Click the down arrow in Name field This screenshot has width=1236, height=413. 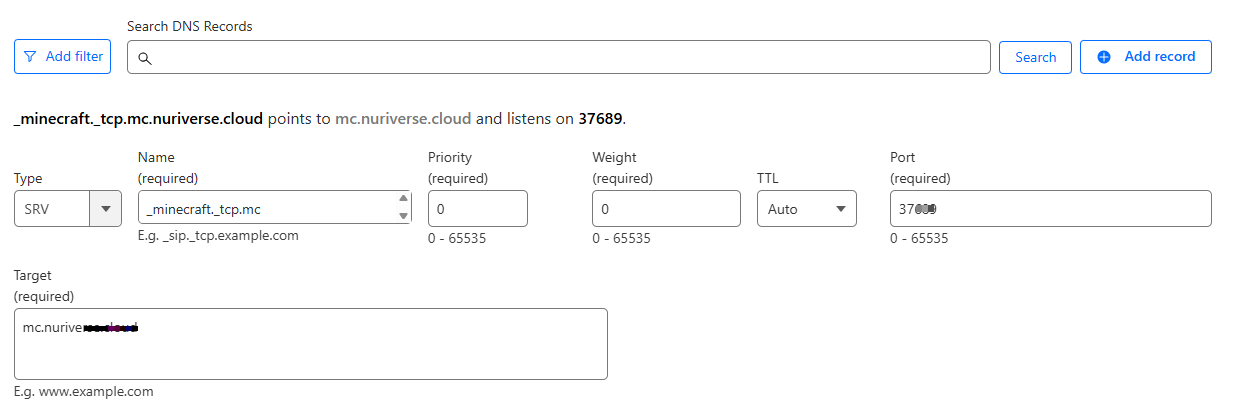(404, 215)
